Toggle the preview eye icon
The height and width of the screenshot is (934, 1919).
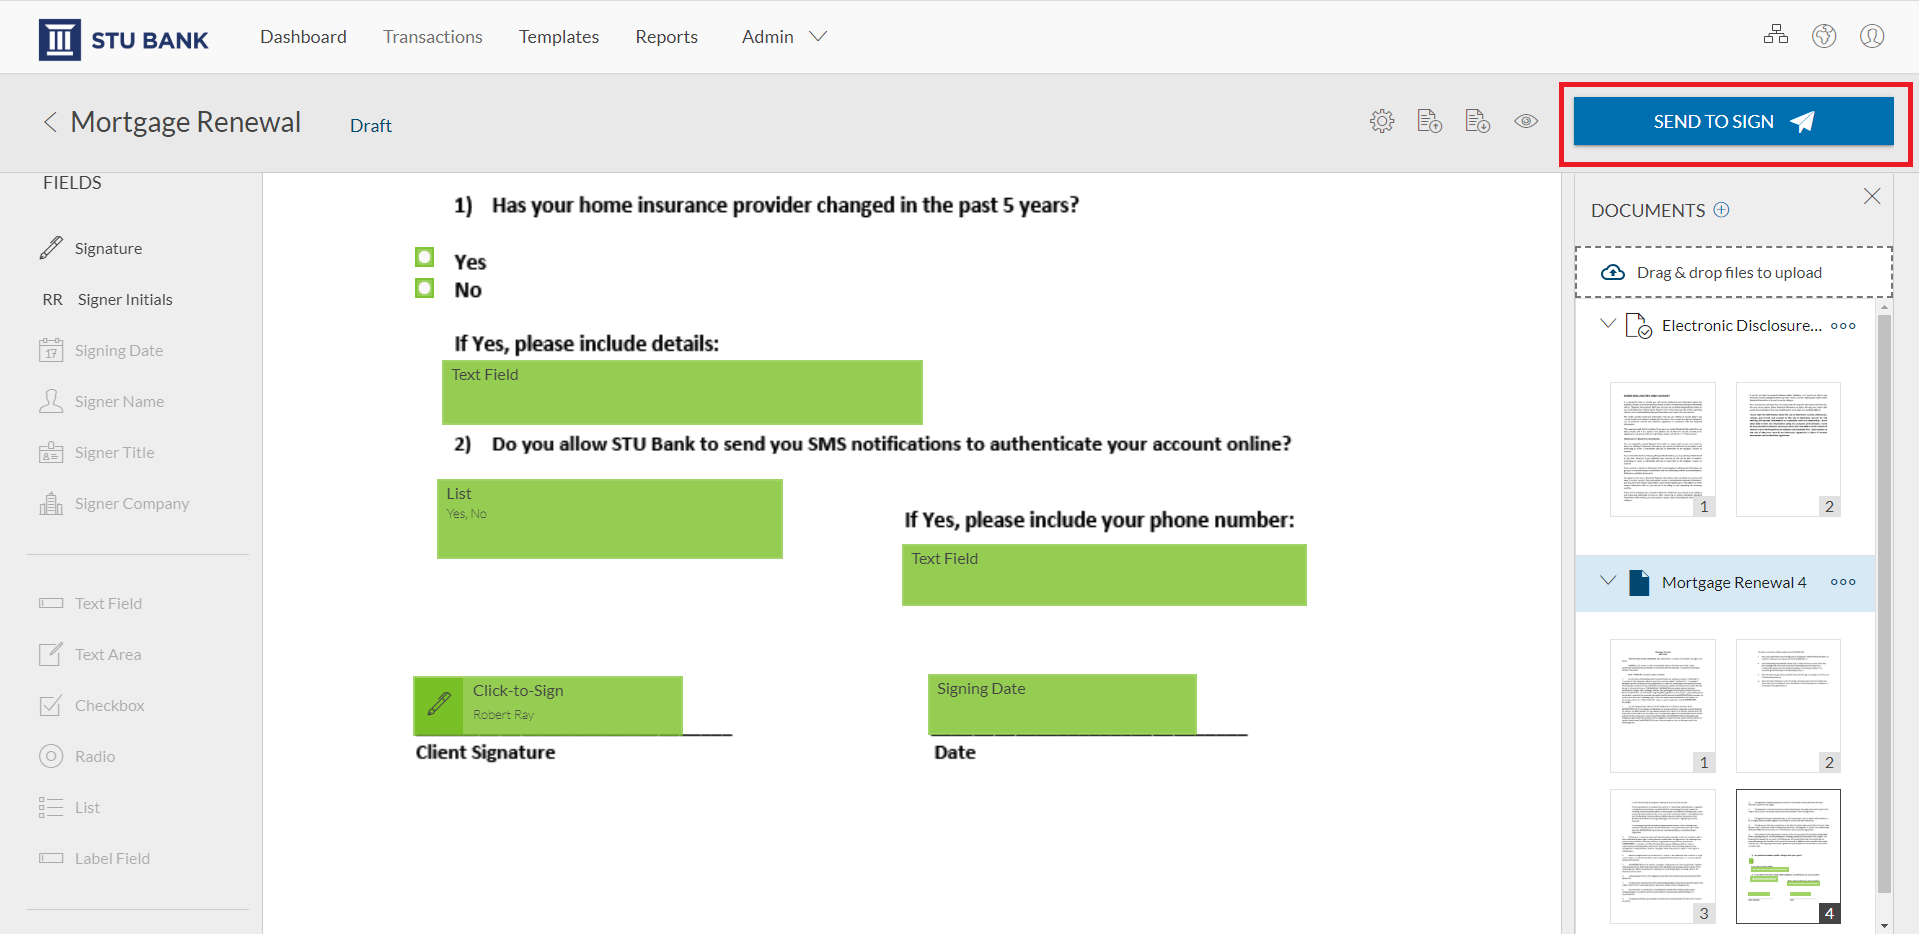tap(1526, 121)
